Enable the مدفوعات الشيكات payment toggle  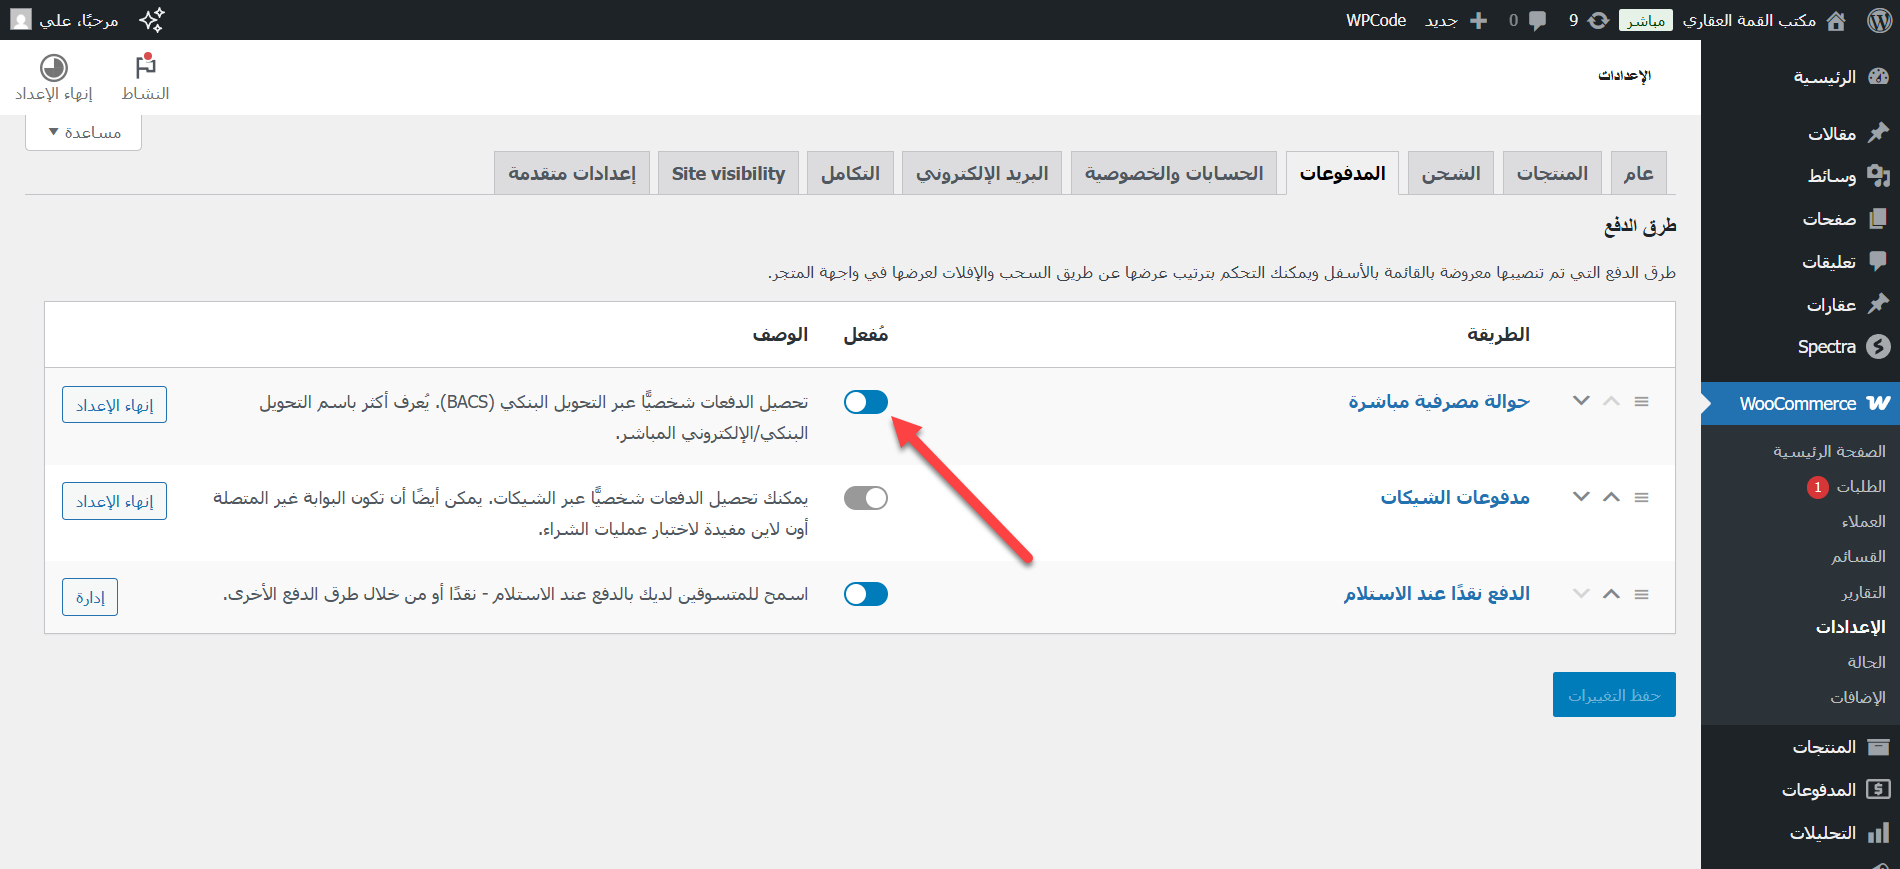865,498
